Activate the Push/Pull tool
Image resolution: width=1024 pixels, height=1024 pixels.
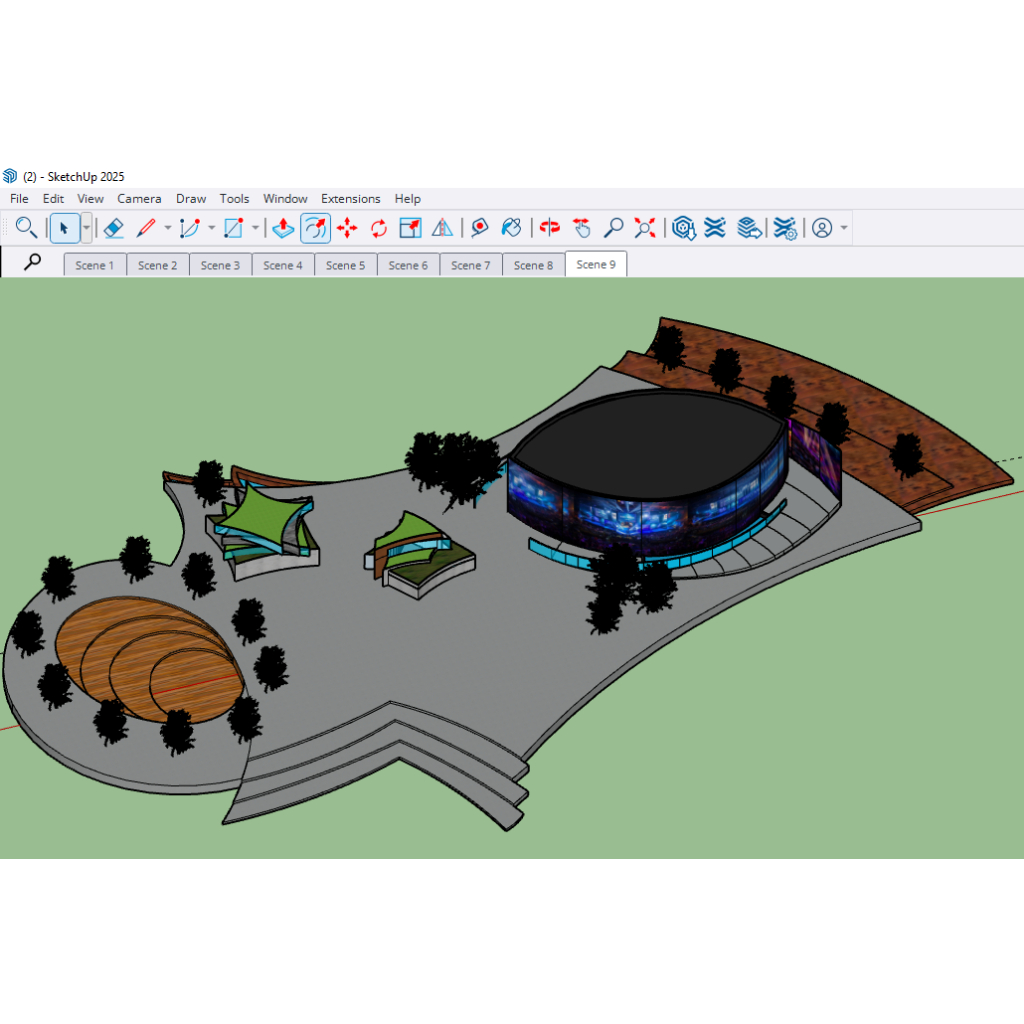[x=283, y=228]
